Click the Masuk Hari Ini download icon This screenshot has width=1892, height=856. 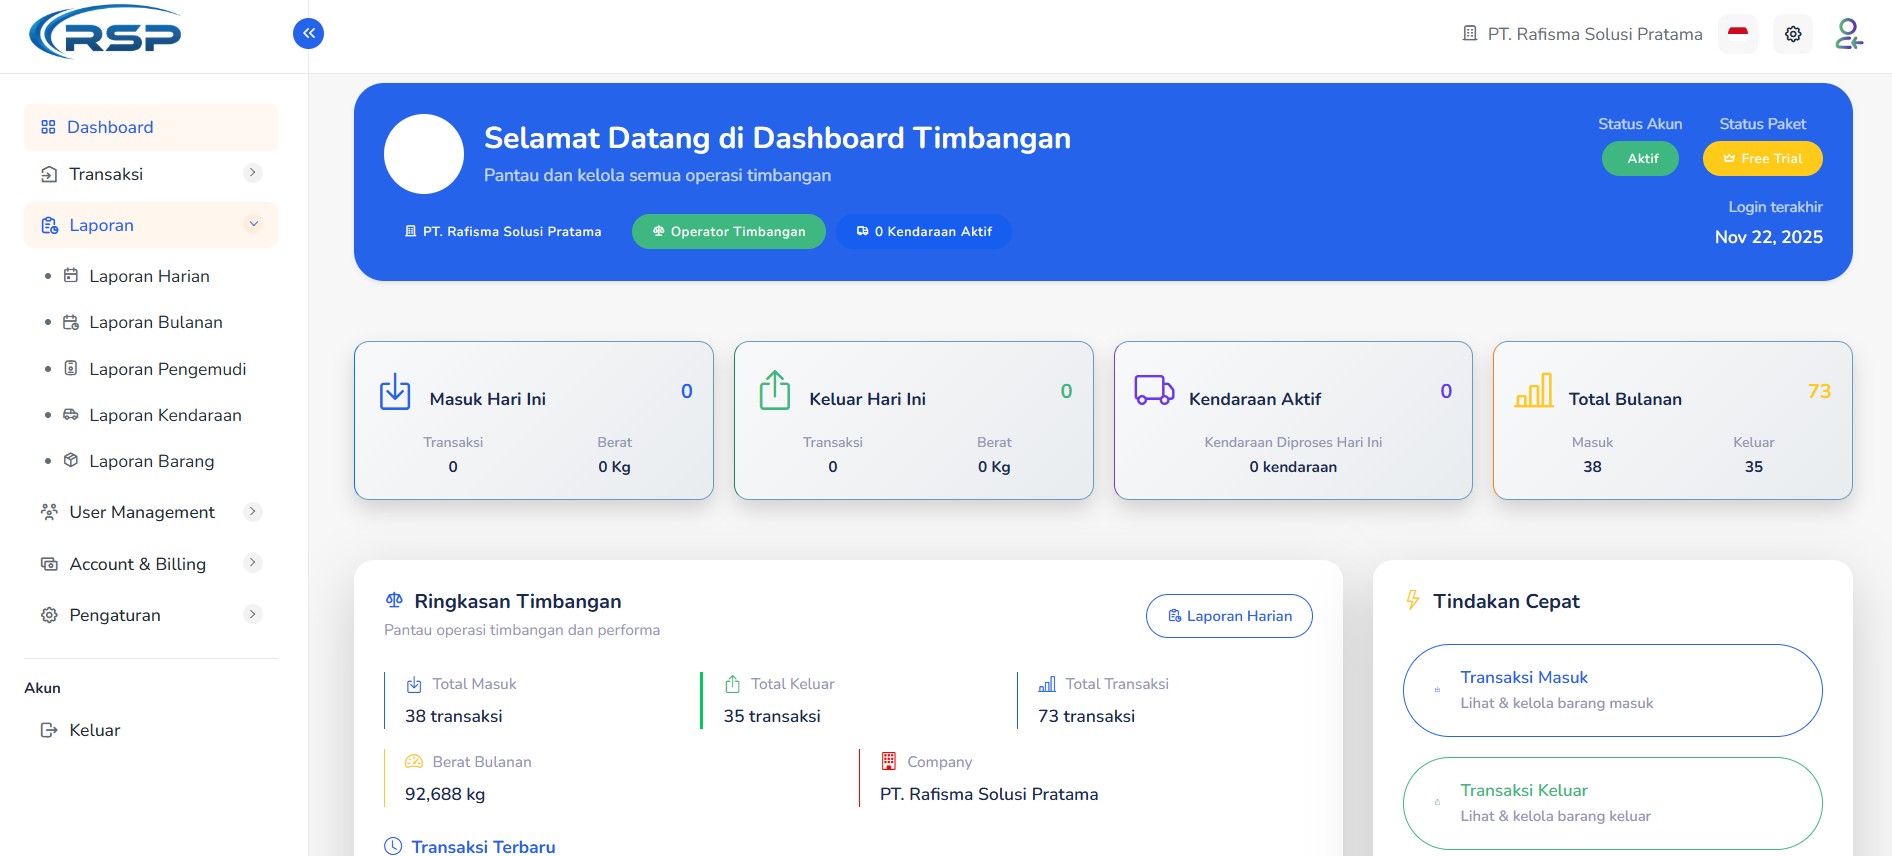coord(395,391)
